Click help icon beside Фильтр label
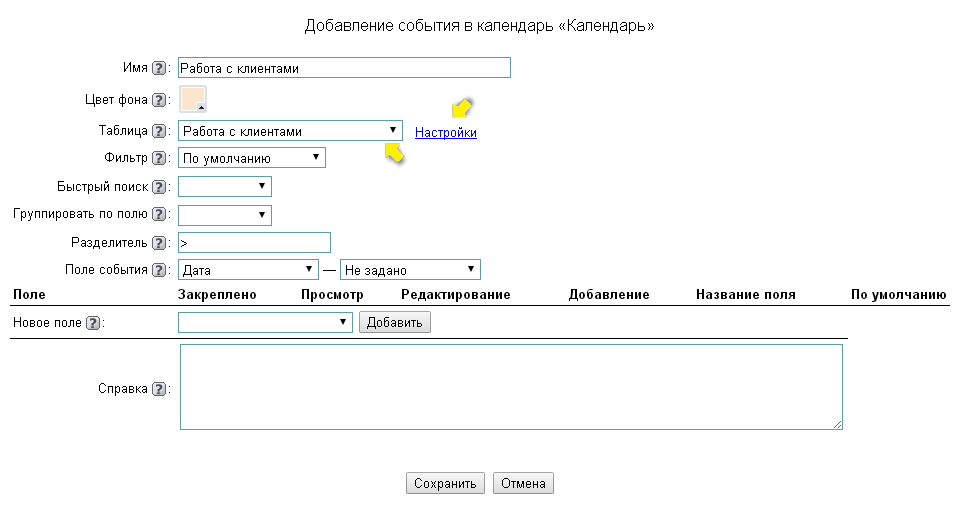This screenshot has width=957, height=516. click(158, 158)
